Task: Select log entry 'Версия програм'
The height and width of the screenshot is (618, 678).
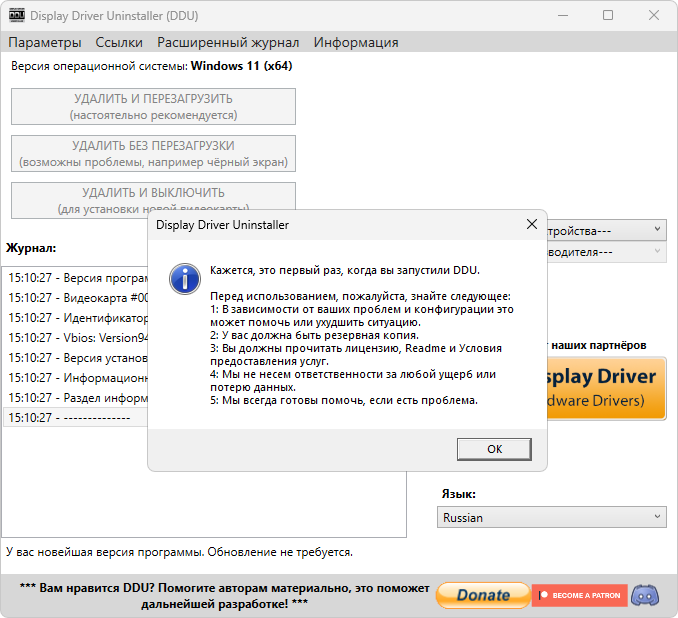Action: tap(76, 278)
